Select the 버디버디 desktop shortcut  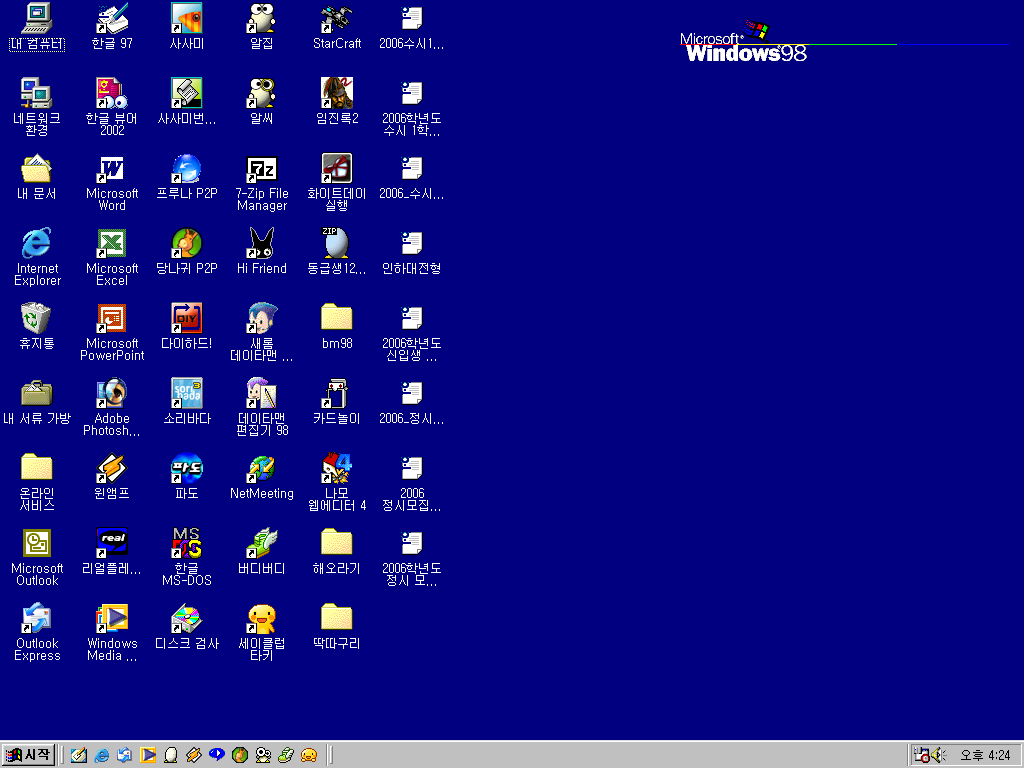[x=261, y=552]
